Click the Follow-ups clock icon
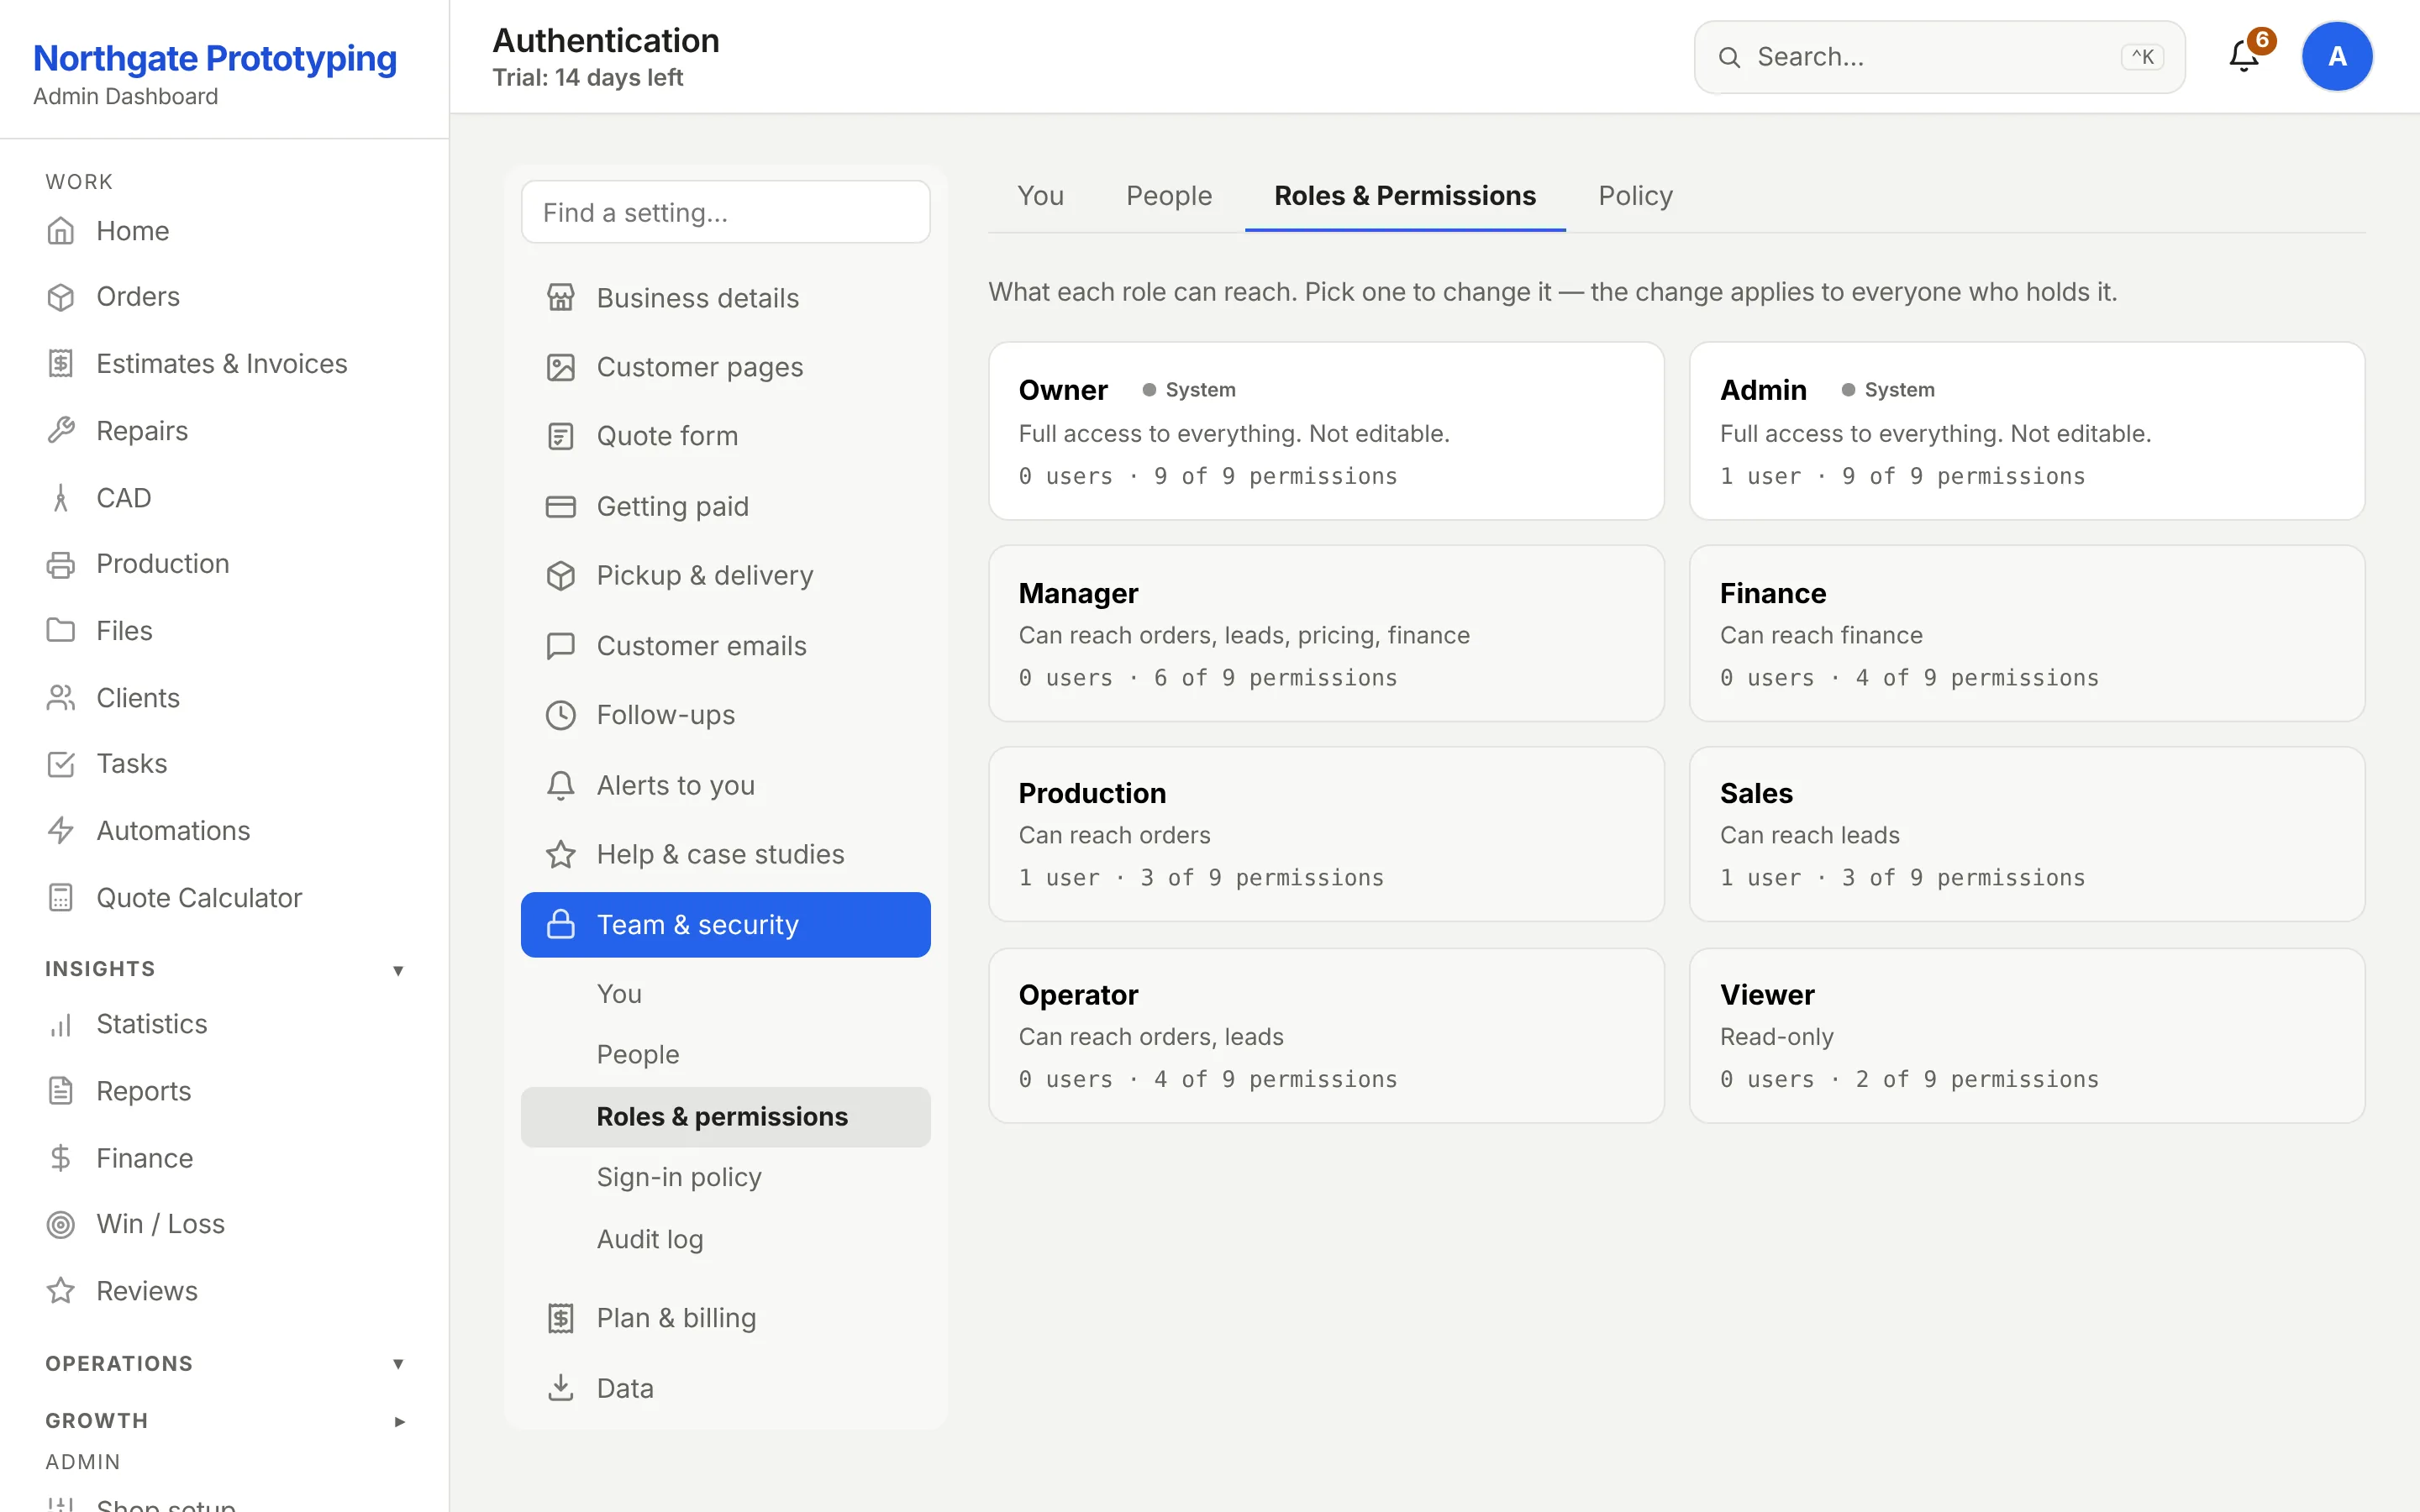Viewport: 2420px width, 1512px height. [x=561, y=715]
